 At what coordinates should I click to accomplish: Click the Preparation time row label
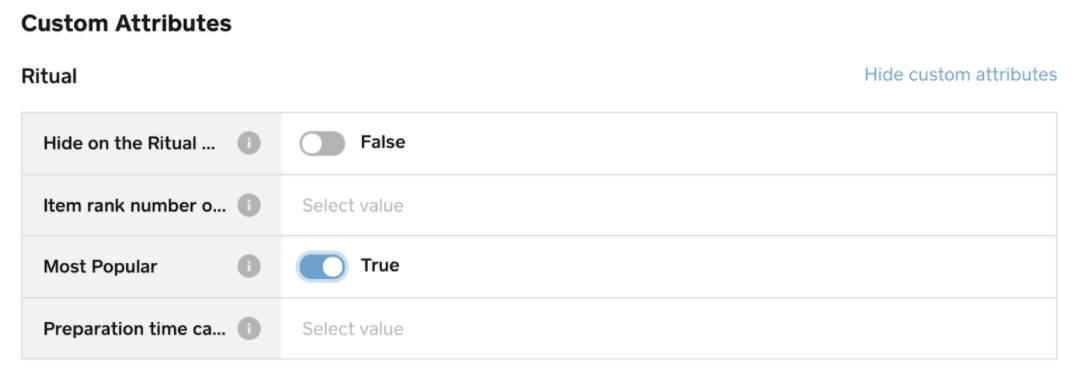point(134,329)
